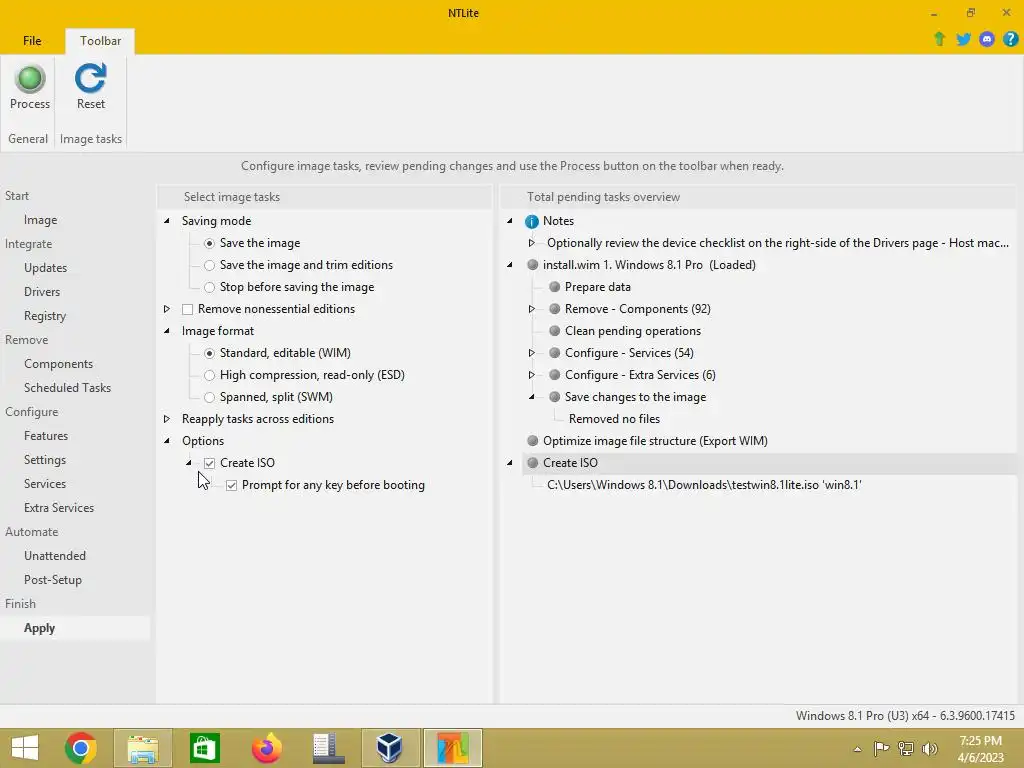The height and width of the screenshot is (768, 1024).
Task: Select Spanned, split (SWM) format
Action: (209, 397)
